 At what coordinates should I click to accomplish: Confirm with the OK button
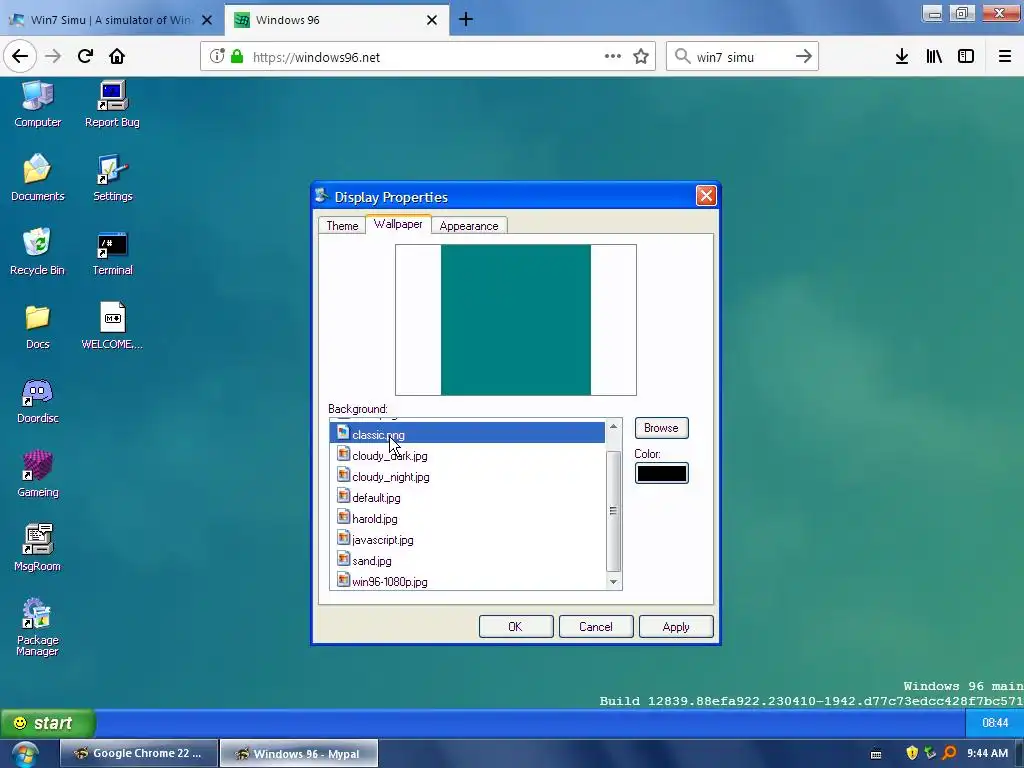pyautogui.click(x=515, y=626)
